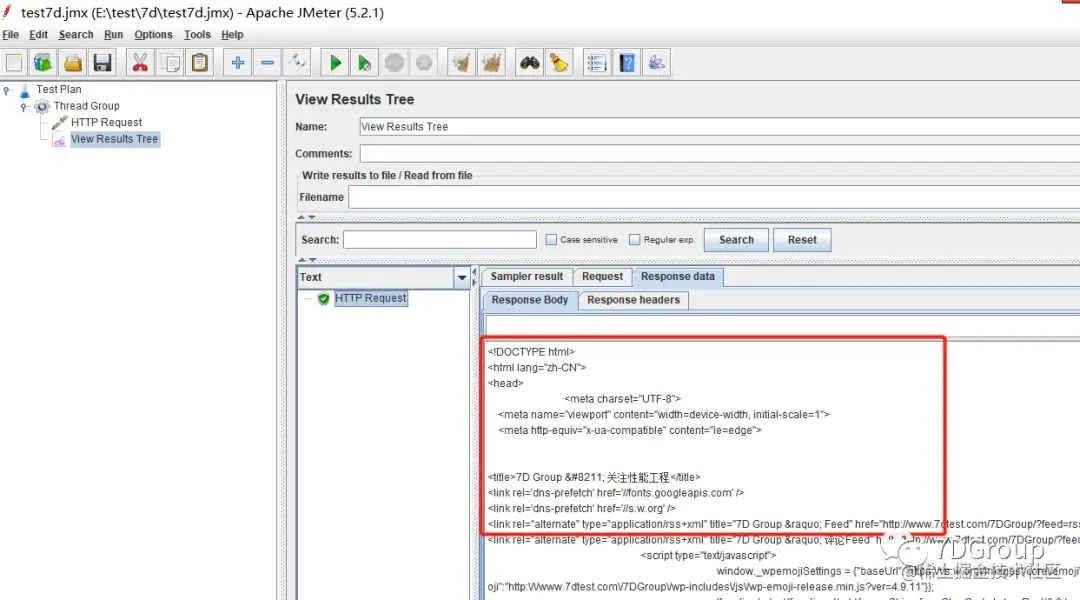Viewport: 1080px width, 600px height.
Task: Click the Copy icon in toolbar
Action: pos(170,63)
